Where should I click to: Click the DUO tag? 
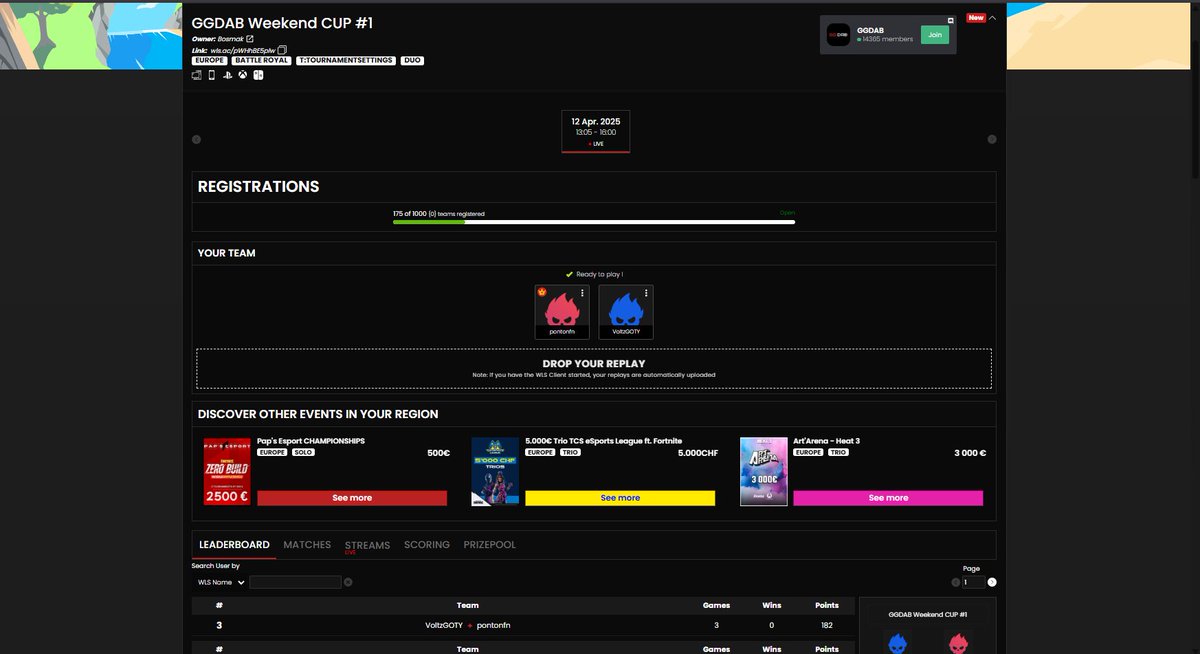(x=412, y=60)
